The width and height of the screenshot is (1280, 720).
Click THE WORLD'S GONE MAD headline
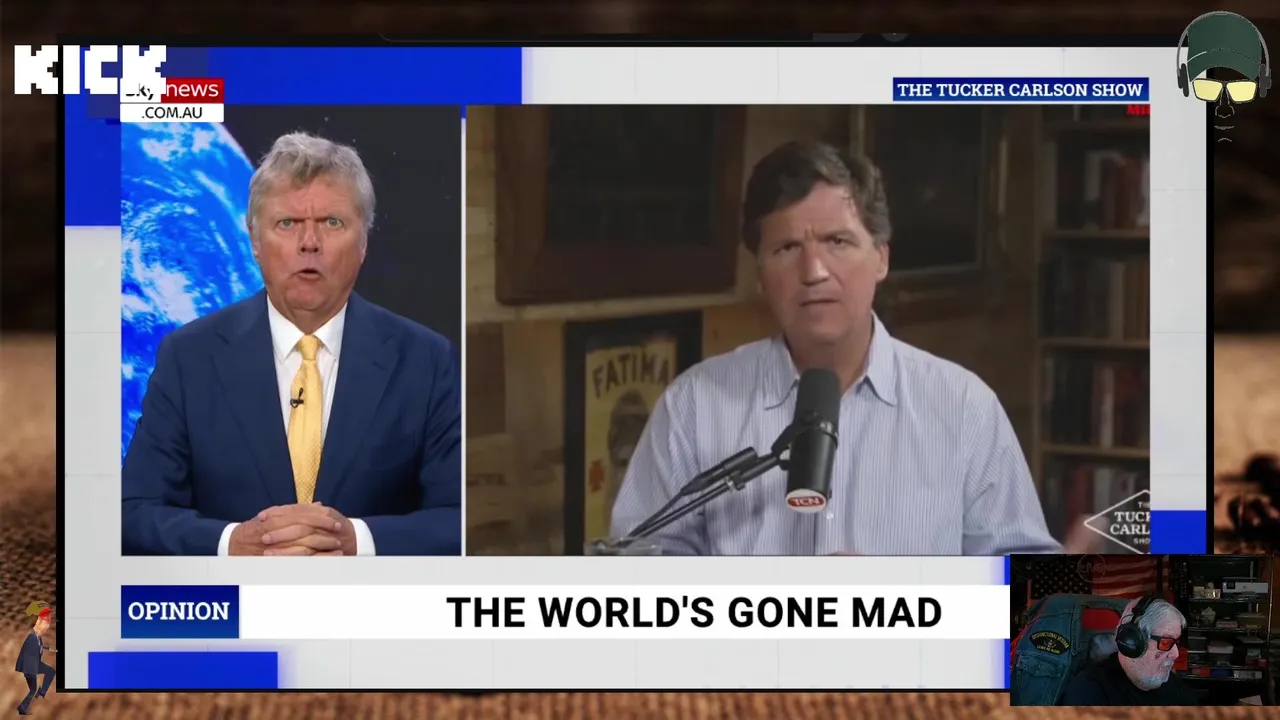694,612
